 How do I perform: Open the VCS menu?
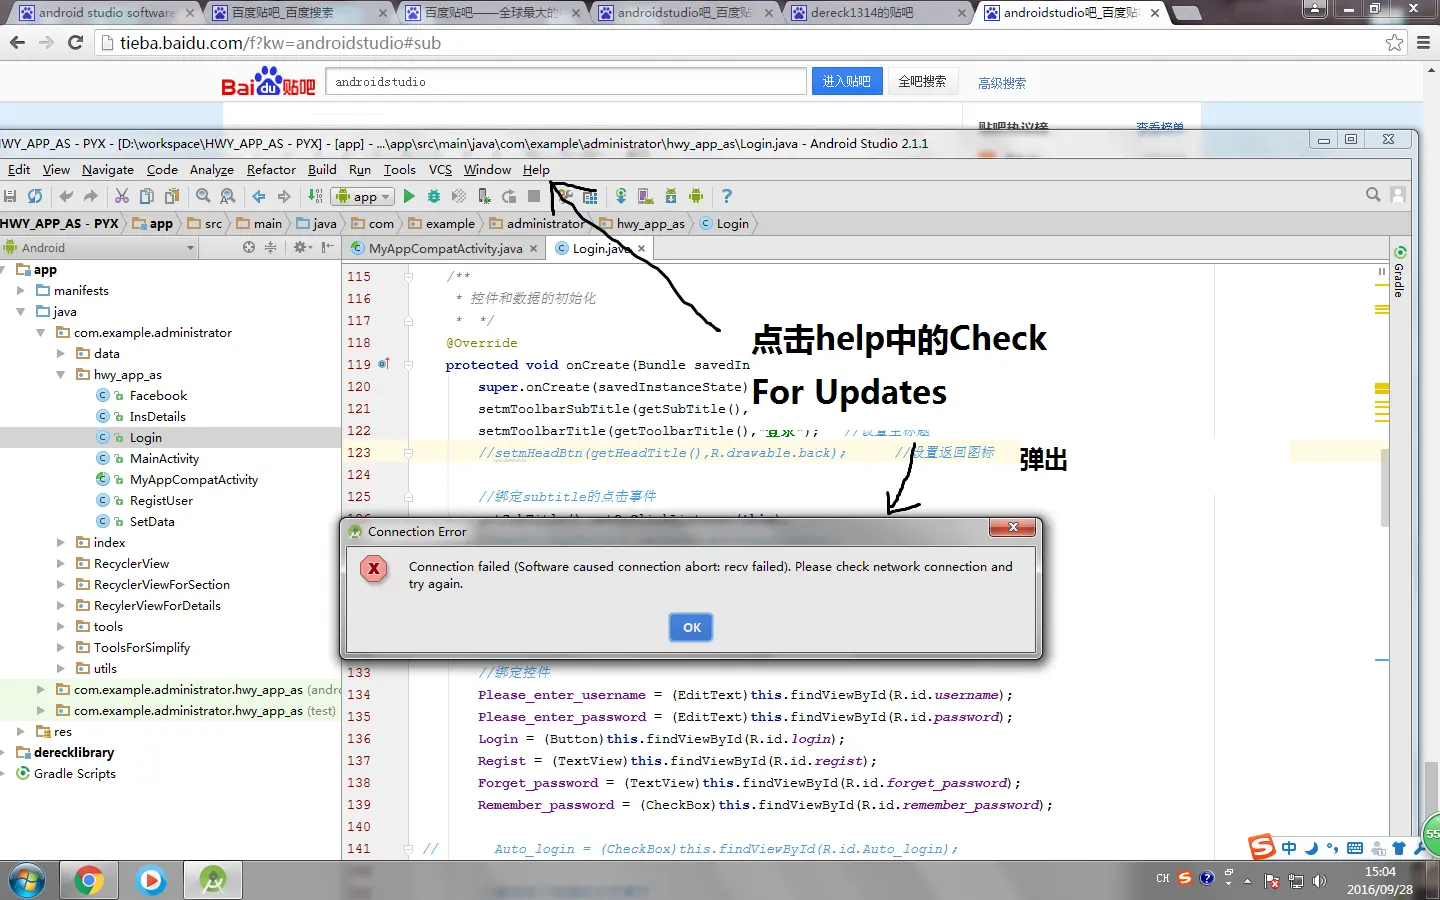(x=440, y=170)
